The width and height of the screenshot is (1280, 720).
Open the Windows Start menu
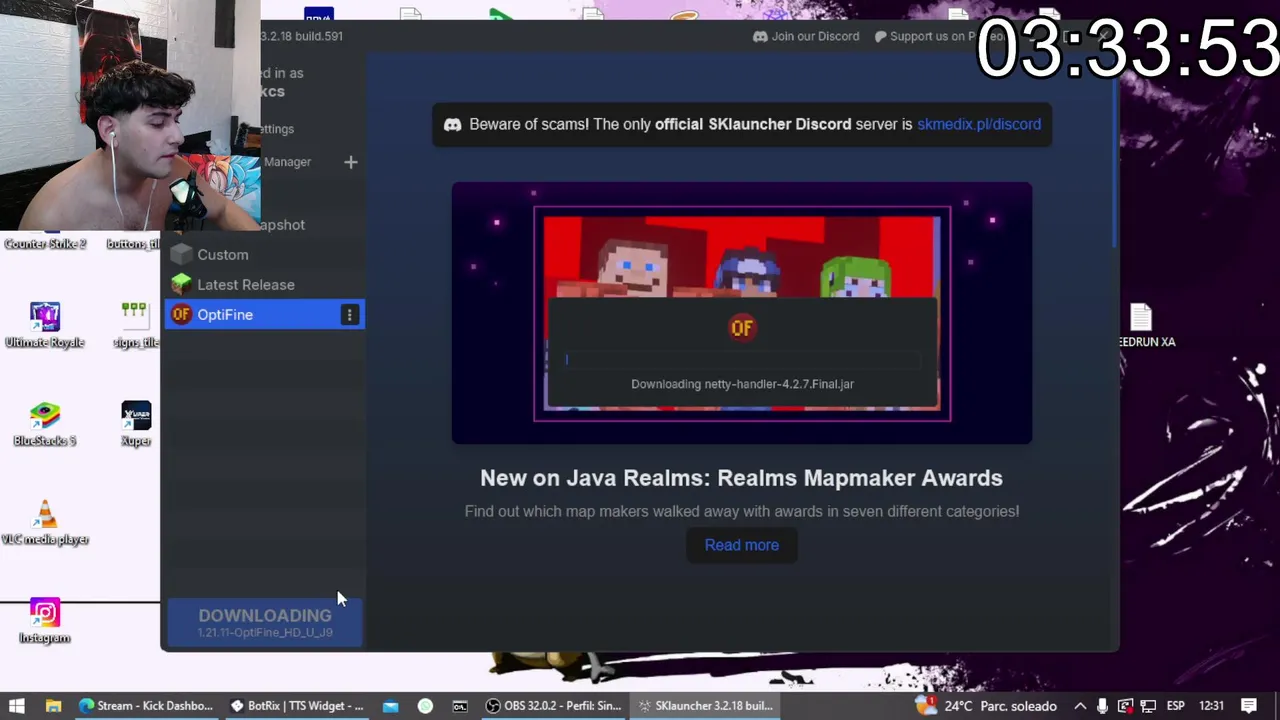pos(17,706)
